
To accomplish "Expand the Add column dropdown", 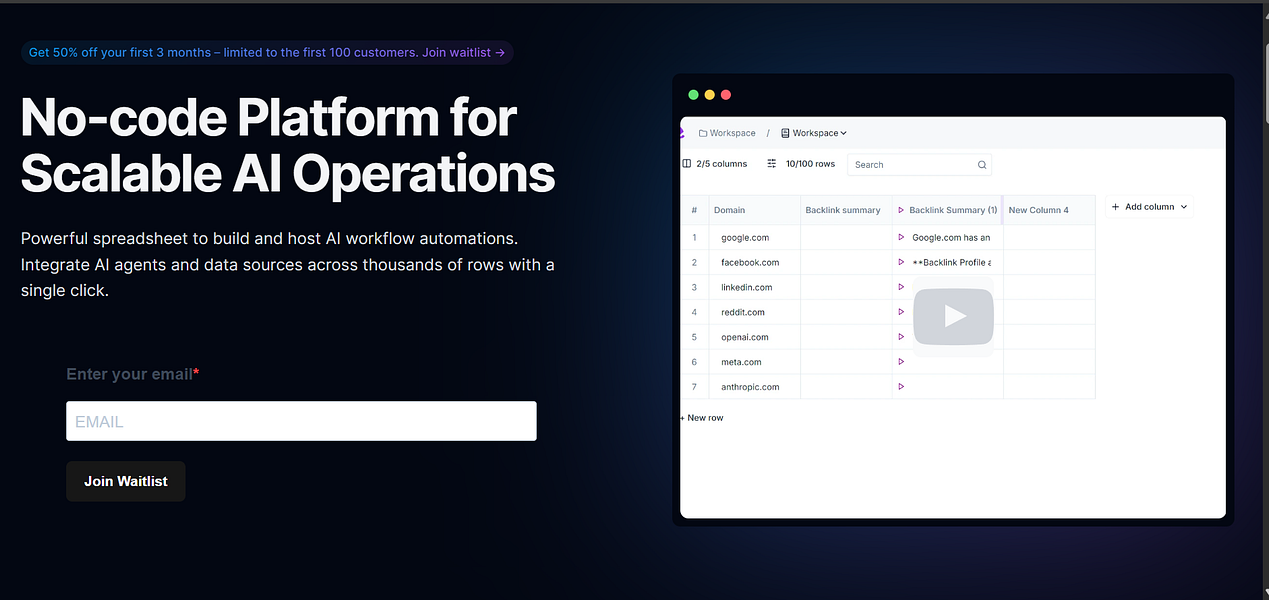I will tap(1149, 207).
